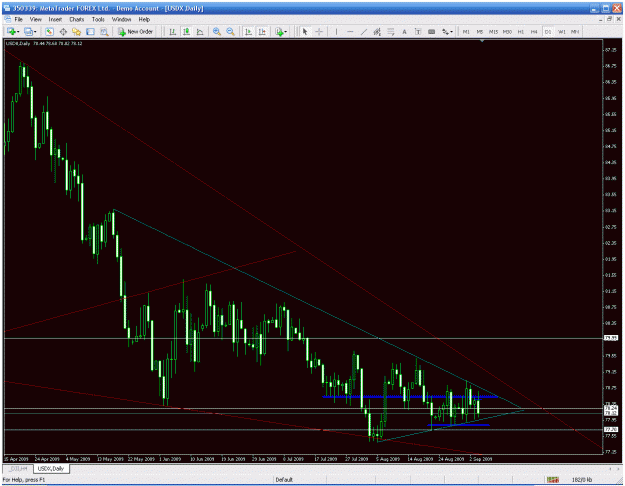Switch to M1 timeframe

(466, 32)
